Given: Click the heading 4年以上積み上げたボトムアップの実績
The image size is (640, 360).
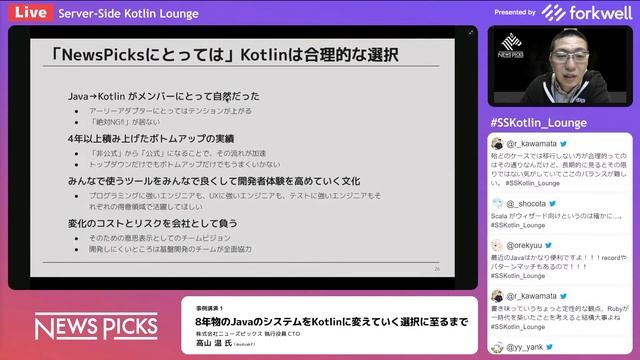Looking at the screenshot, I should tap(151, 139).
